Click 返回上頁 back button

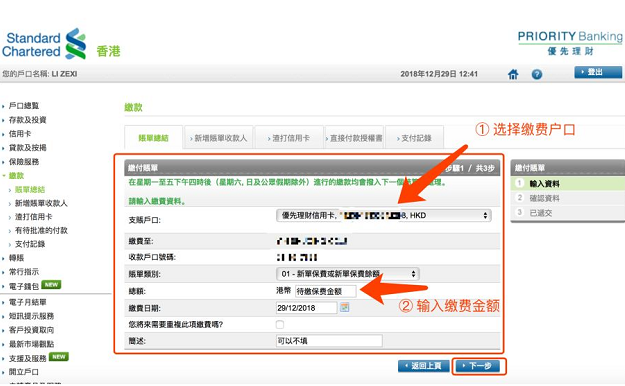pyautogui.click(x=424, y=366)
